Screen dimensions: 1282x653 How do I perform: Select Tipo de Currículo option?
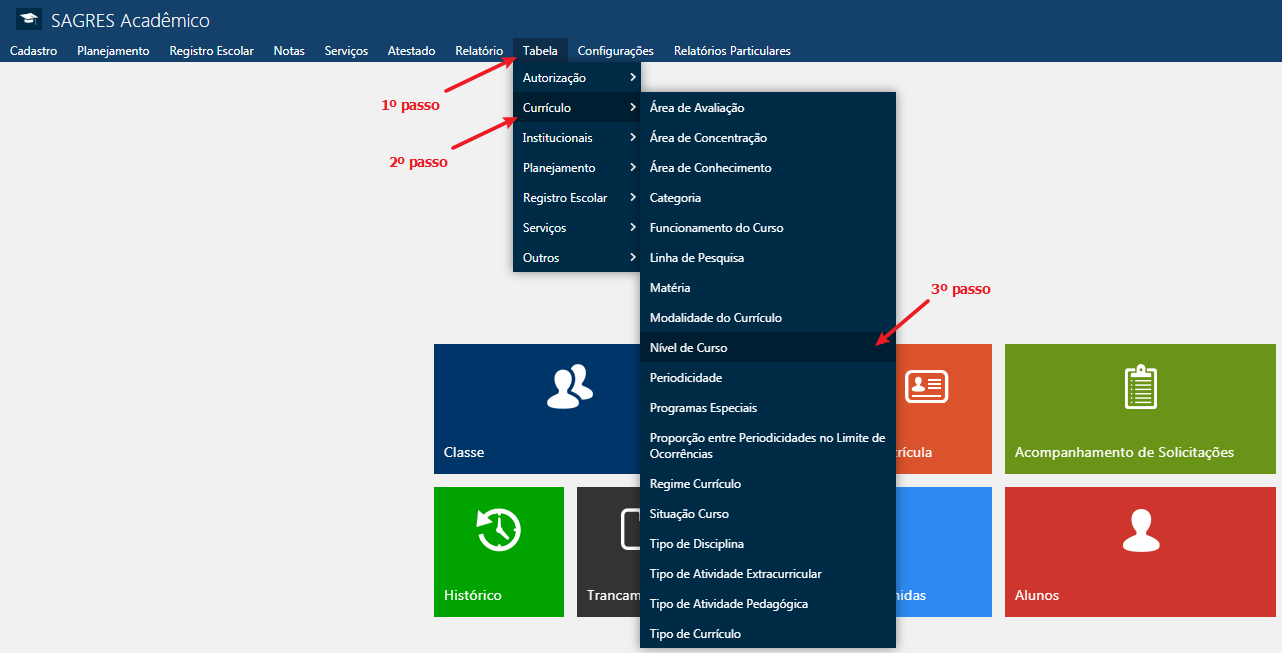(695, 634)
